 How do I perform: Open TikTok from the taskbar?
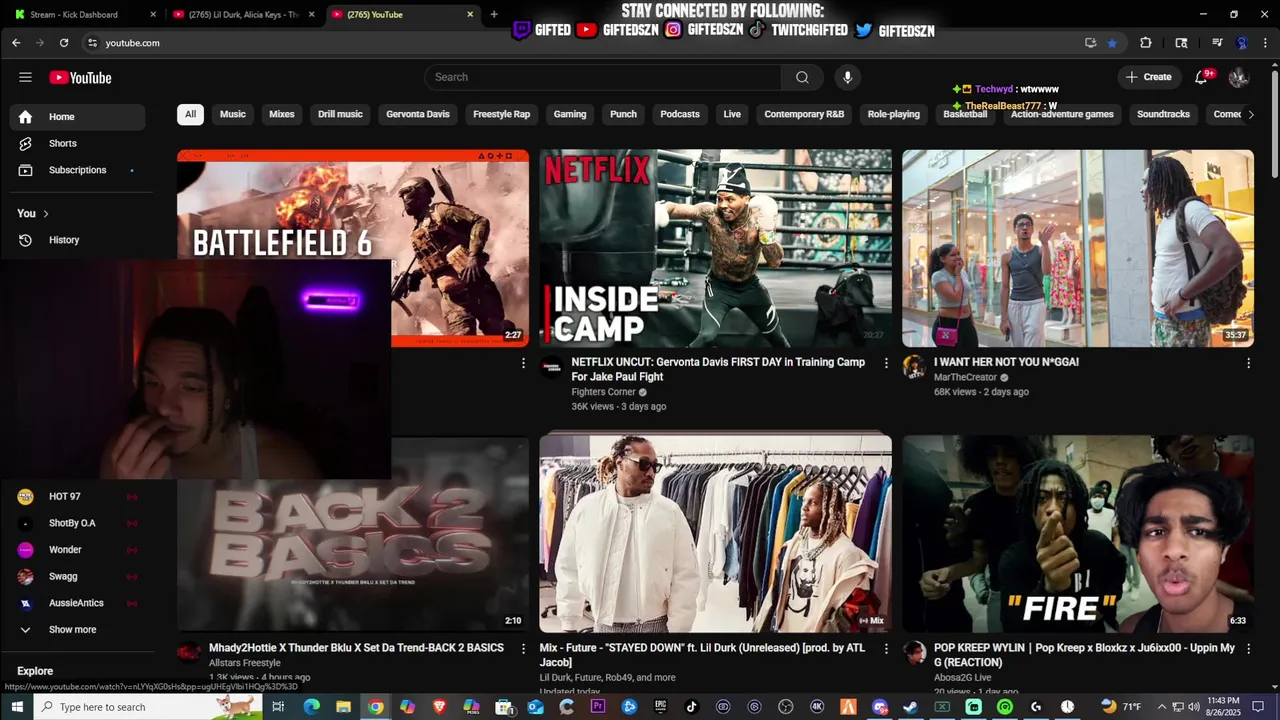coord(691,707)
